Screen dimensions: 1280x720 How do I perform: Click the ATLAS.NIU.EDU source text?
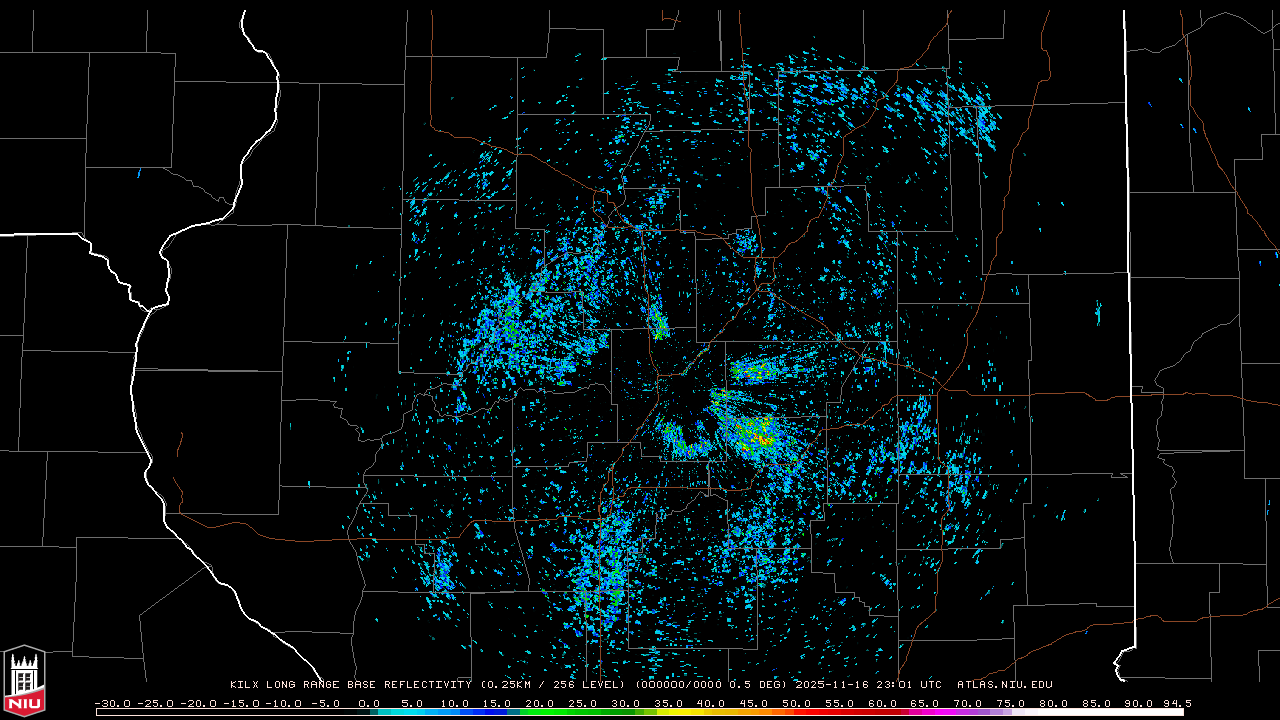tap(1004, 685)
